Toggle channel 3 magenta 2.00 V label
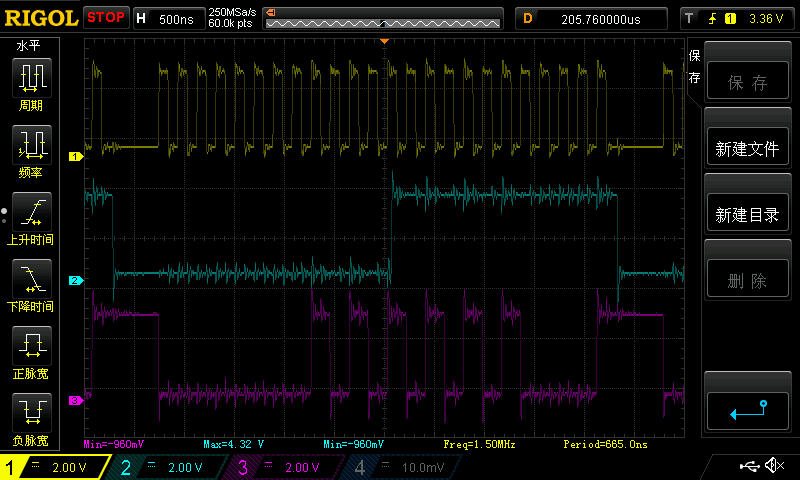 pyautogui.click(x=285, y=467)
